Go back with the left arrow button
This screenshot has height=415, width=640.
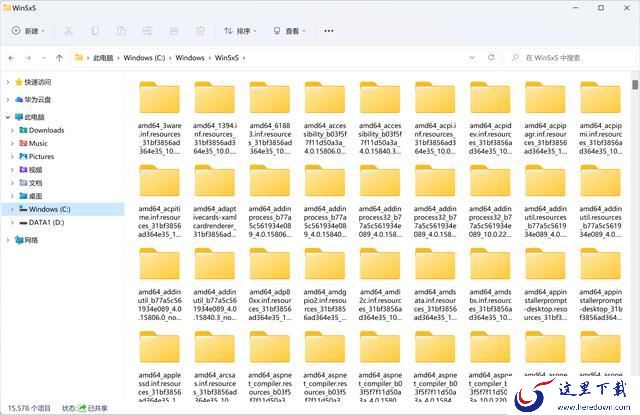(x=11, y=58)
